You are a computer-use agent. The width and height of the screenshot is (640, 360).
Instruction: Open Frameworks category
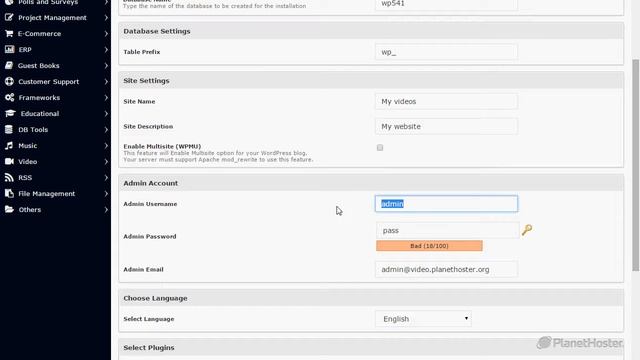click(39, 98)
